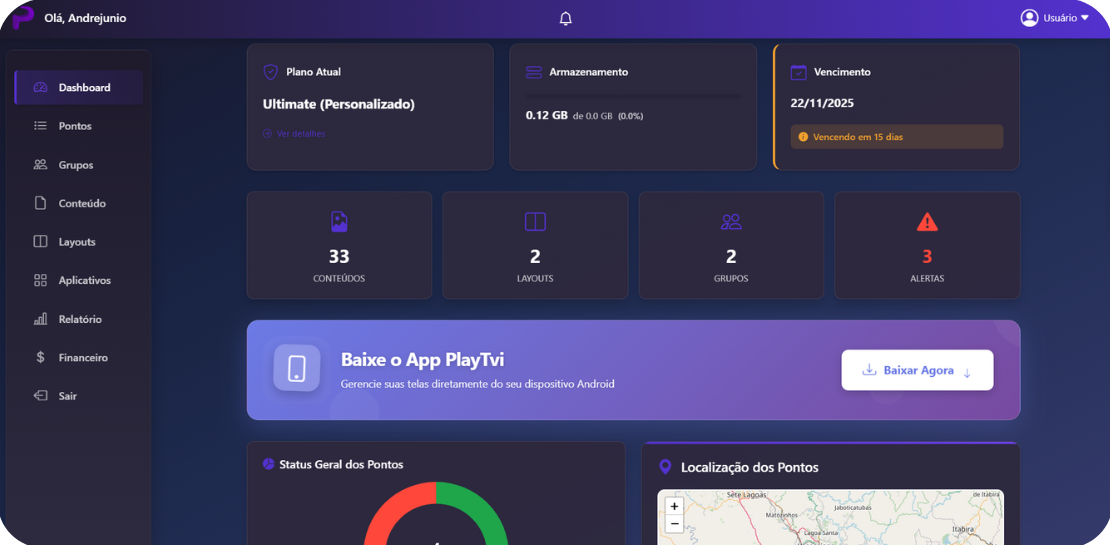This screenshot has width=1110, height=545.
Task: Click the Grupos people icon card
Action: [x=731, y=222]
